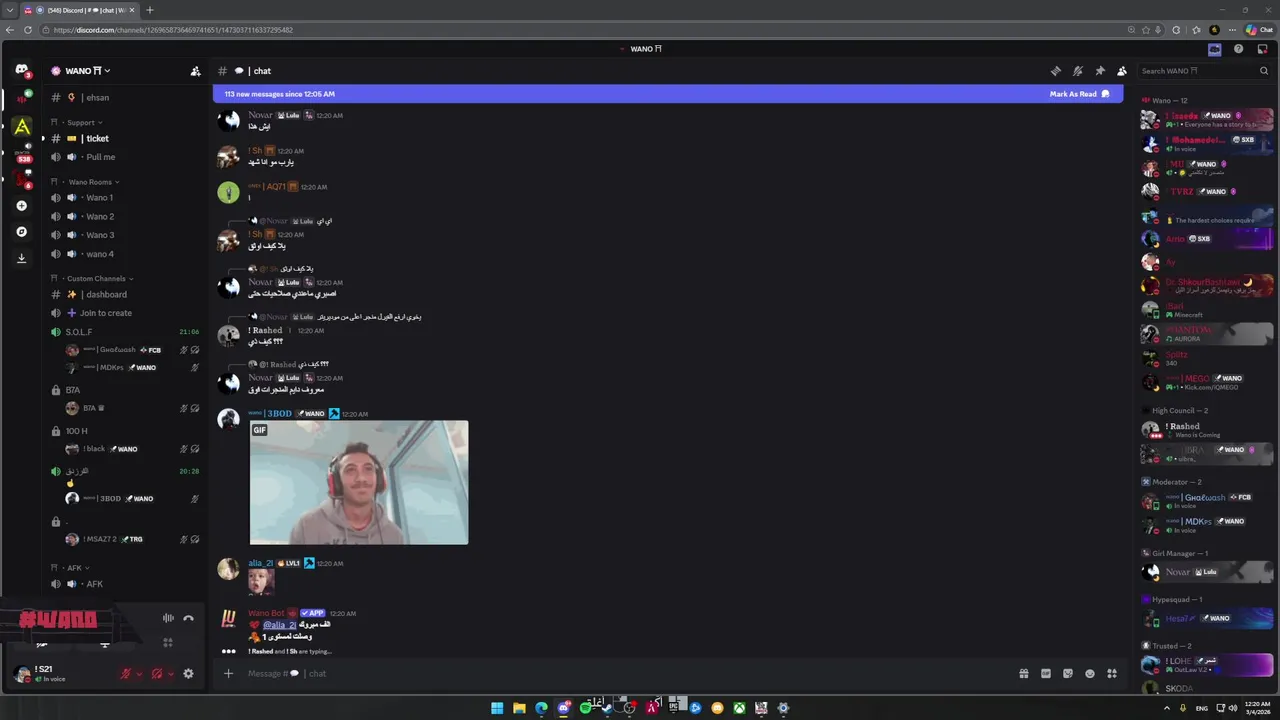The height and width of the screenshot is (720, 1280).
Task: Open the emoji picker in the message bar
Action: click(x=1090, y=674)
